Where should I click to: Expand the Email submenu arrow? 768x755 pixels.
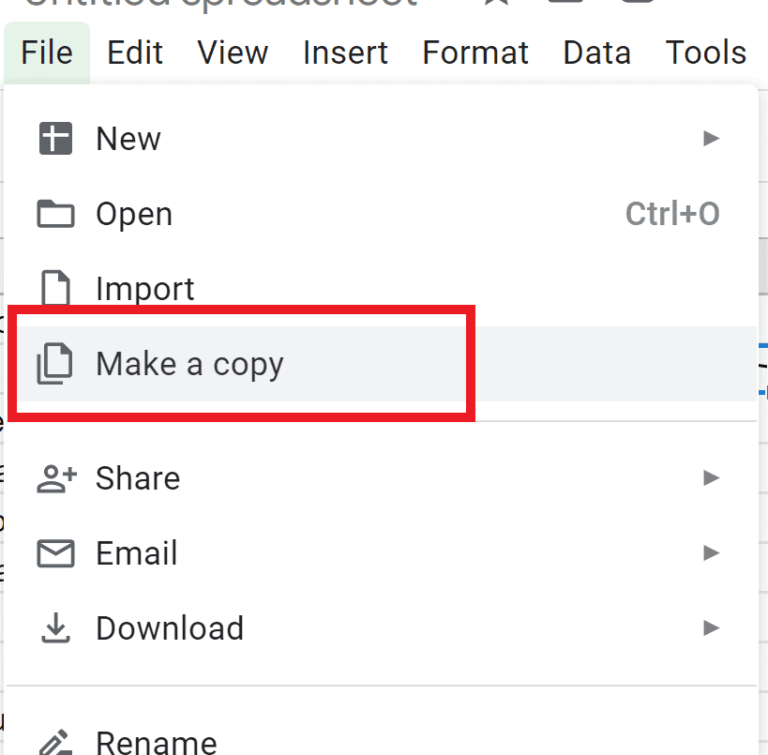pyautogui.click(x=711, y=553)
